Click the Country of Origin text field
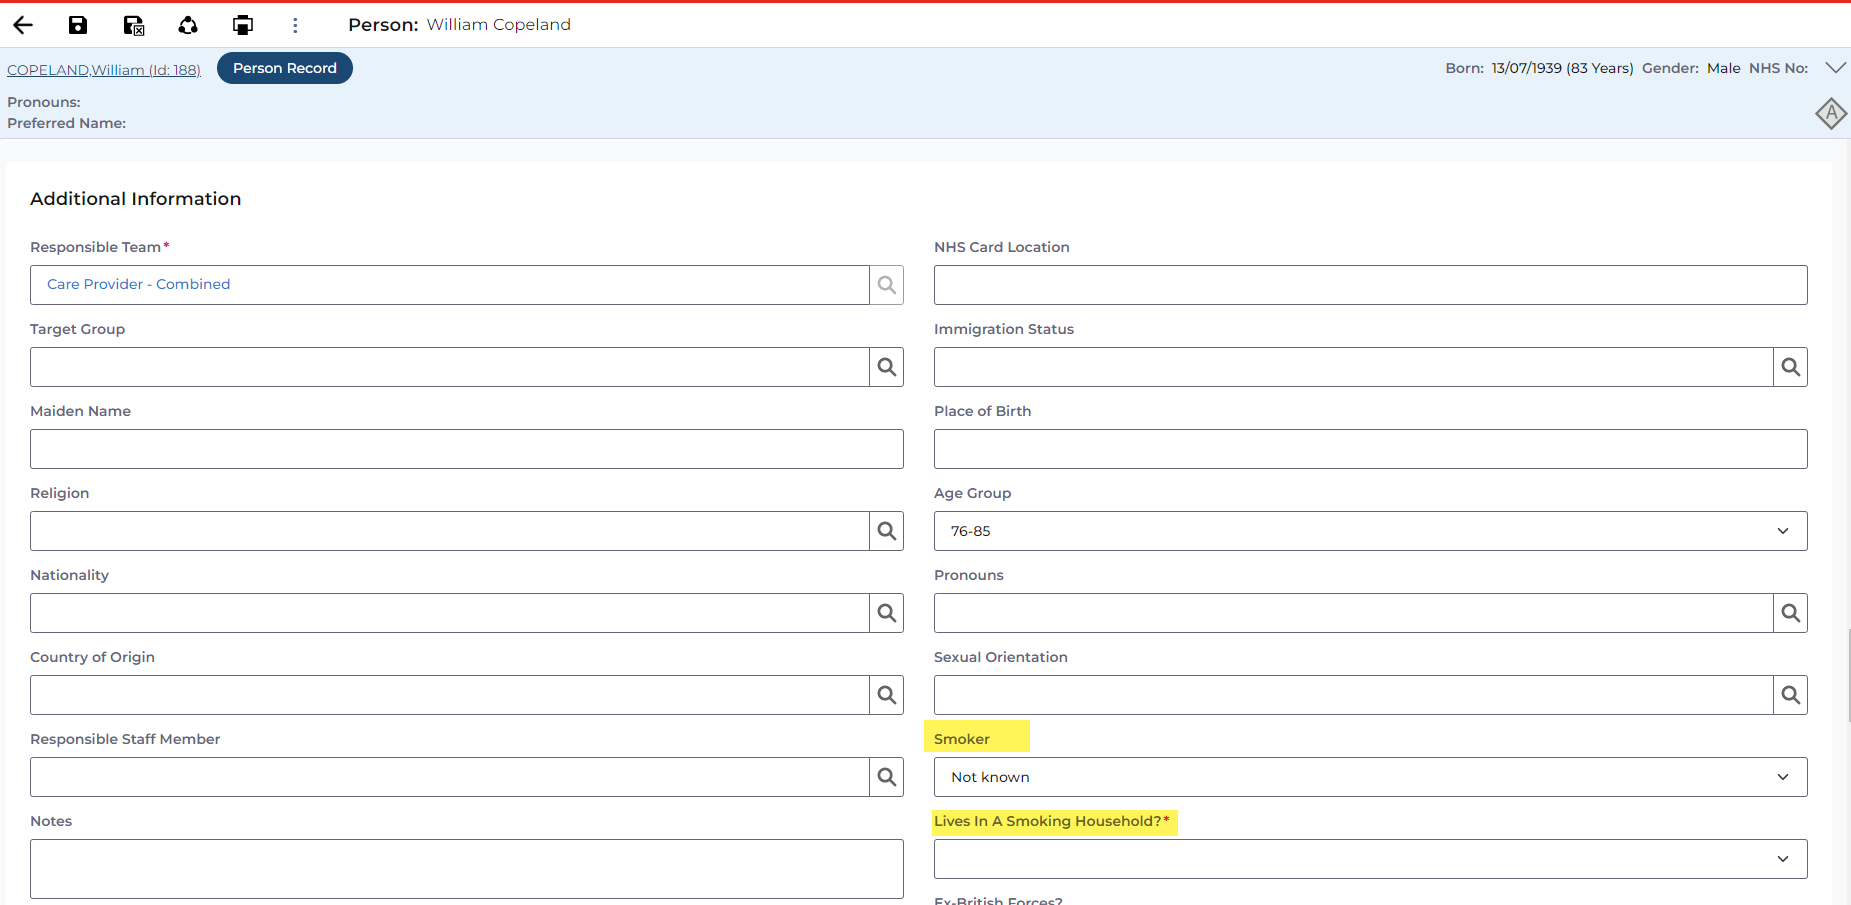 click(x=450, y=695)
